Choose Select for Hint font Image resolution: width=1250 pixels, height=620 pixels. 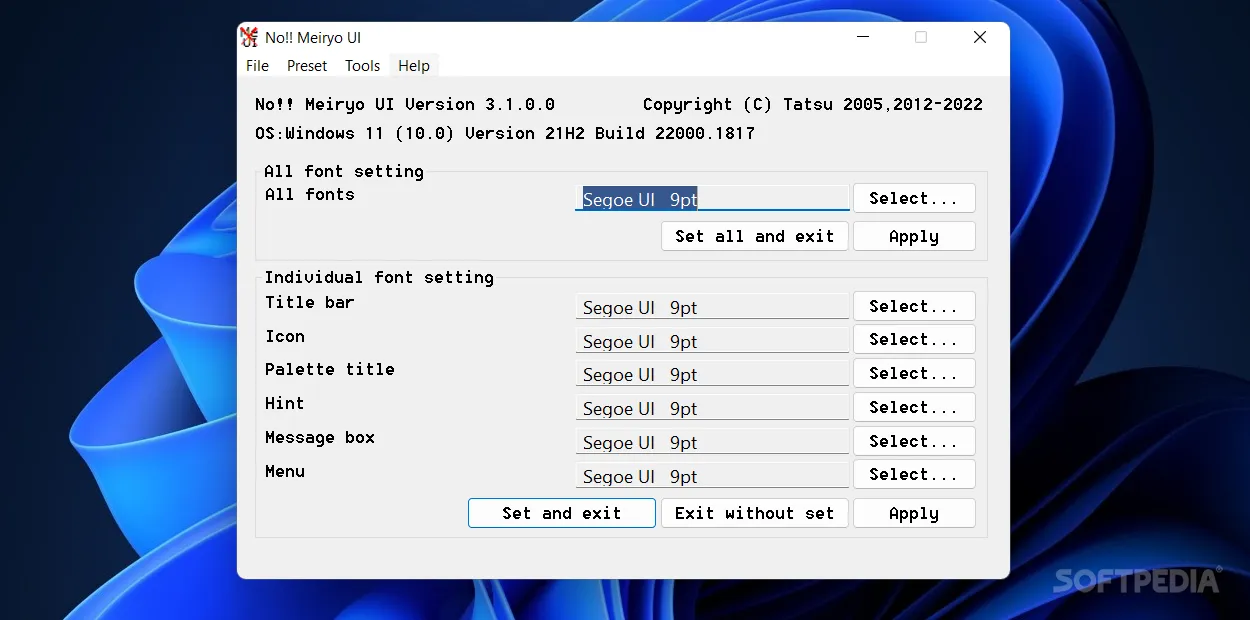pyautogui.click(x=913, y=407)
